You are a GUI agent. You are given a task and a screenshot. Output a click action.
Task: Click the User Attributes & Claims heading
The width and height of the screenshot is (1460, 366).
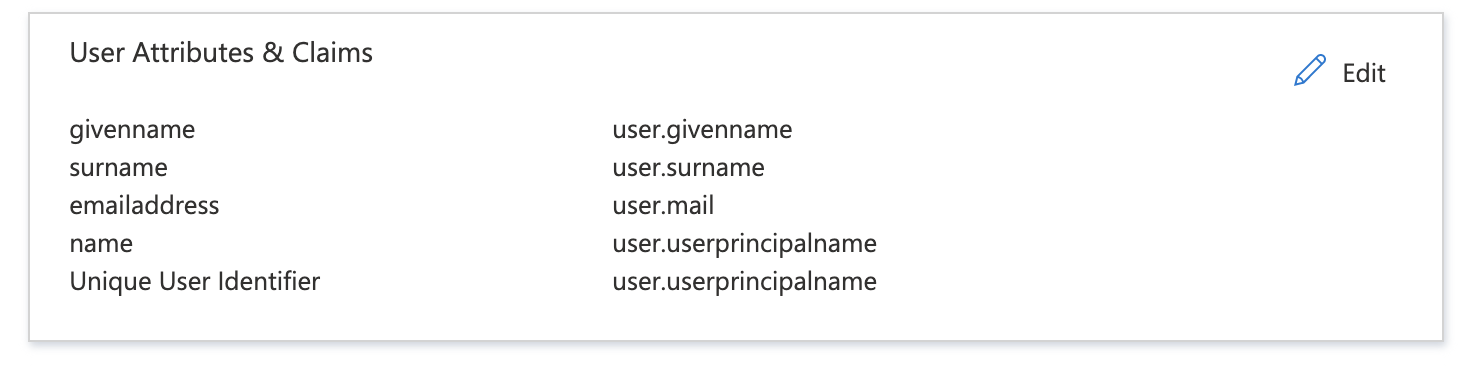[x=221, y=53]
